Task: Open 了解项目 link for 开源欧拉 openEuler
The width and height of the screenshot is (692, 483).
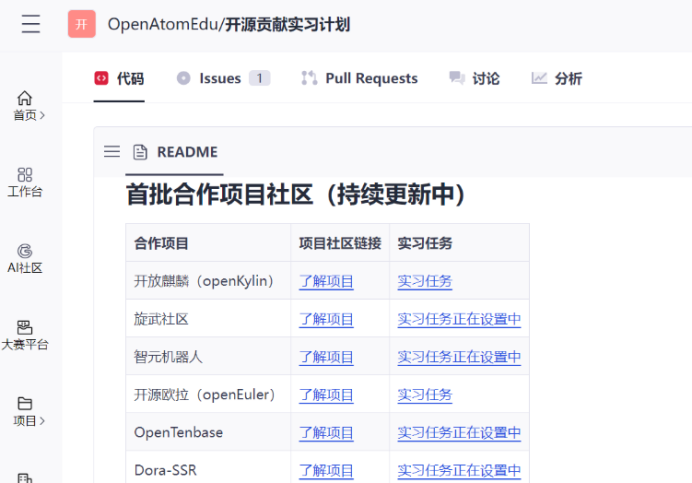Action: [x=327, y=395]
